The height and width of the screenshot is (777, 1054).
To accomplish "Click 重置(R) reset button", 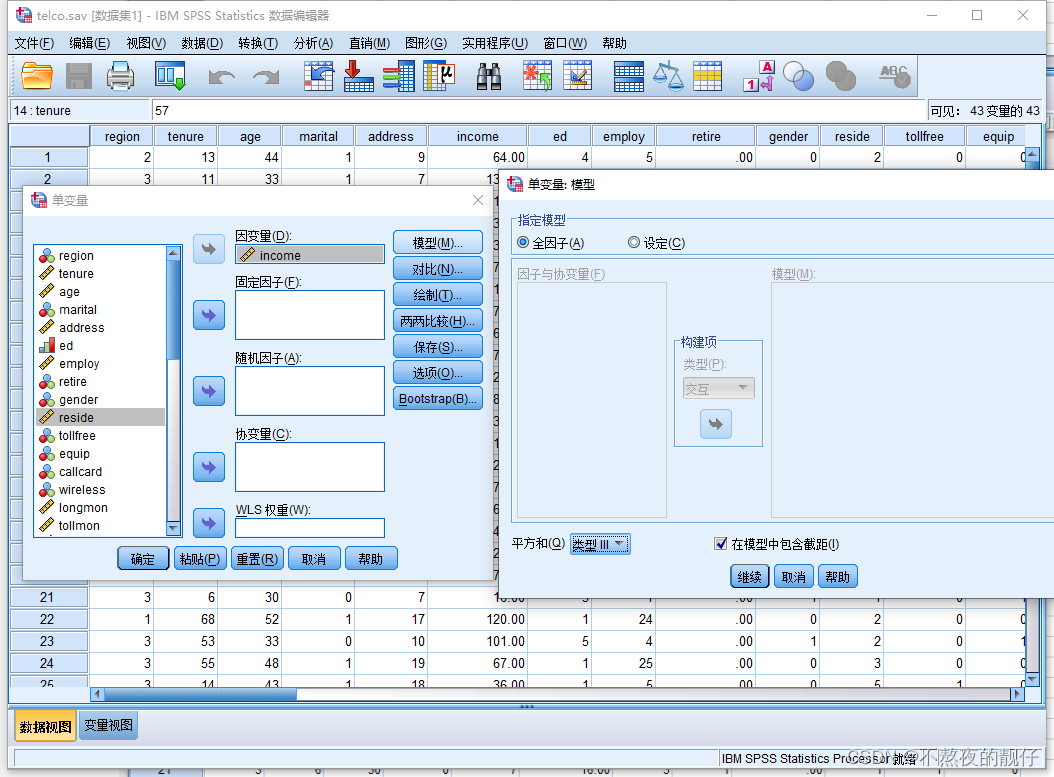I will point(257,559).
